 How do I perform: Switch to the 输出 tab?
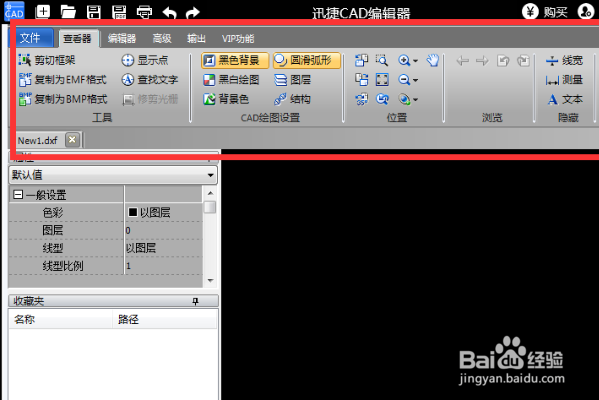pyautogui.click(x=196, y=39)
